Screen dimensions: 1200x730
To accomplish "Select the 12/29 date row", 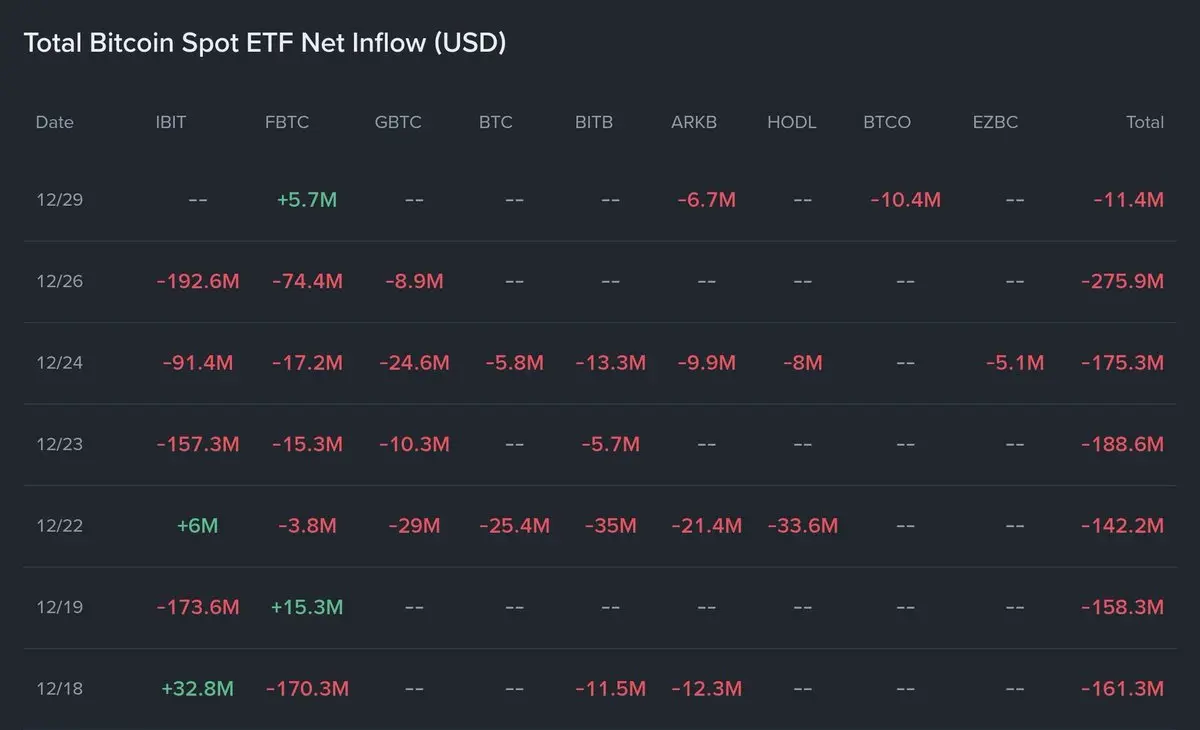I will click(x=59, y=199).
